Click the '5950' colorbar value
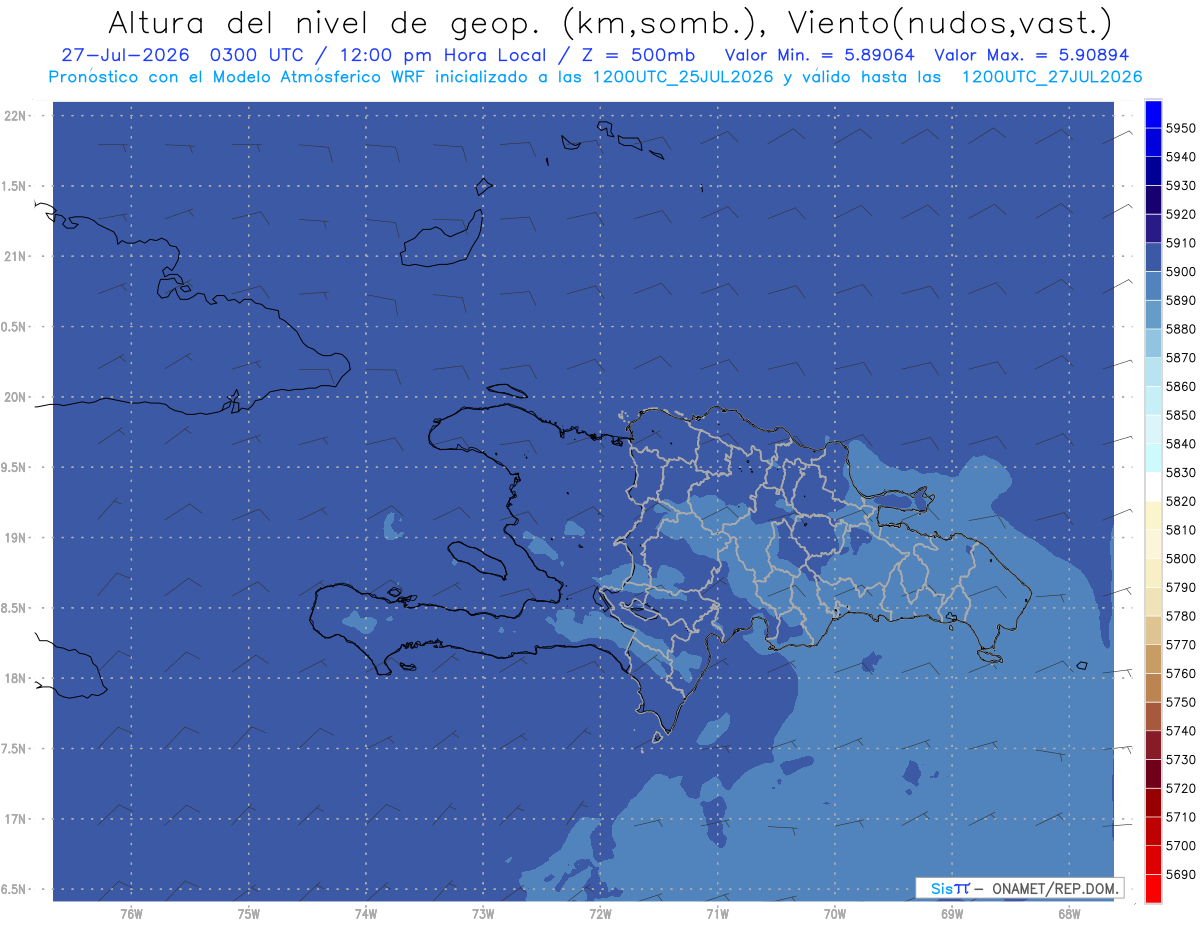 (1181, 128)
